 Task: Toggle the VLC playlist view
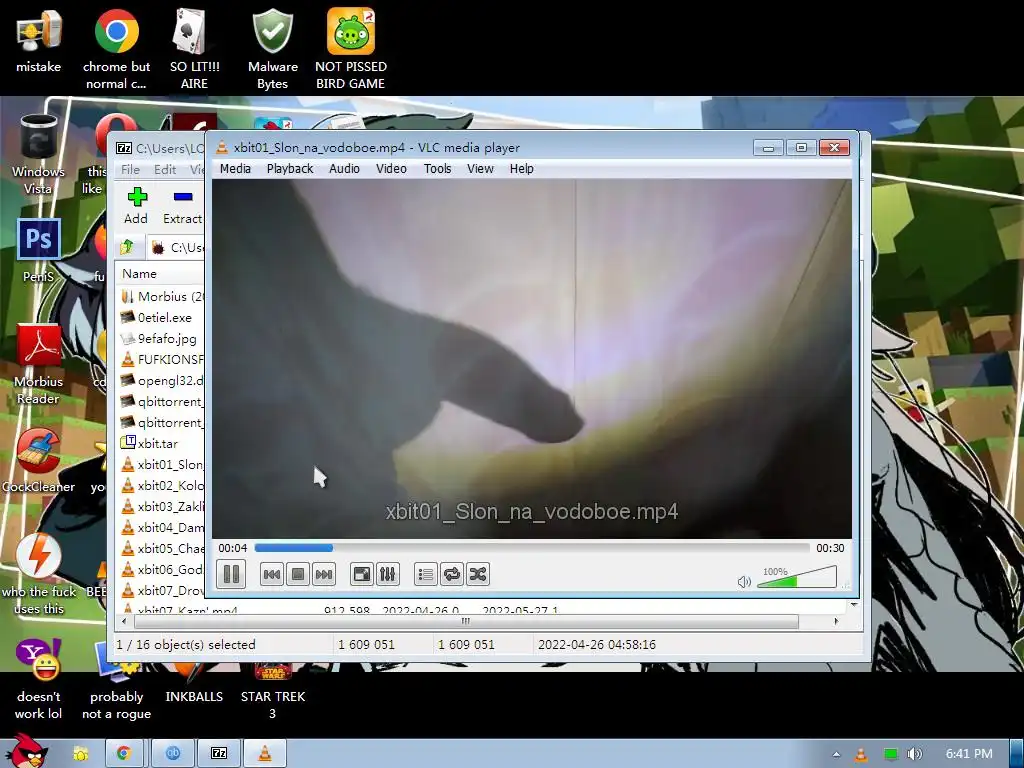coord(426,574)
